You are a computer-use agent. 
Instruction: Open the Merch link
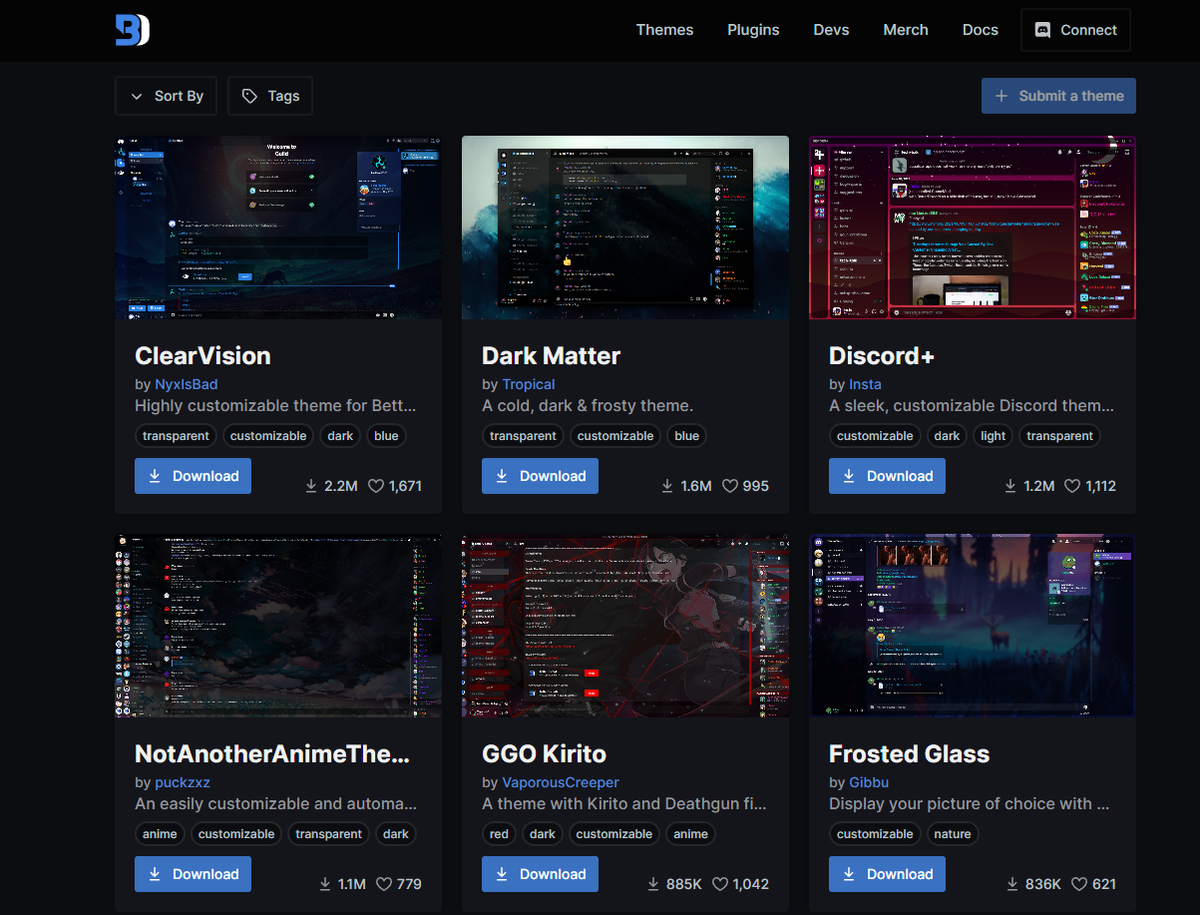coord(905,30)
